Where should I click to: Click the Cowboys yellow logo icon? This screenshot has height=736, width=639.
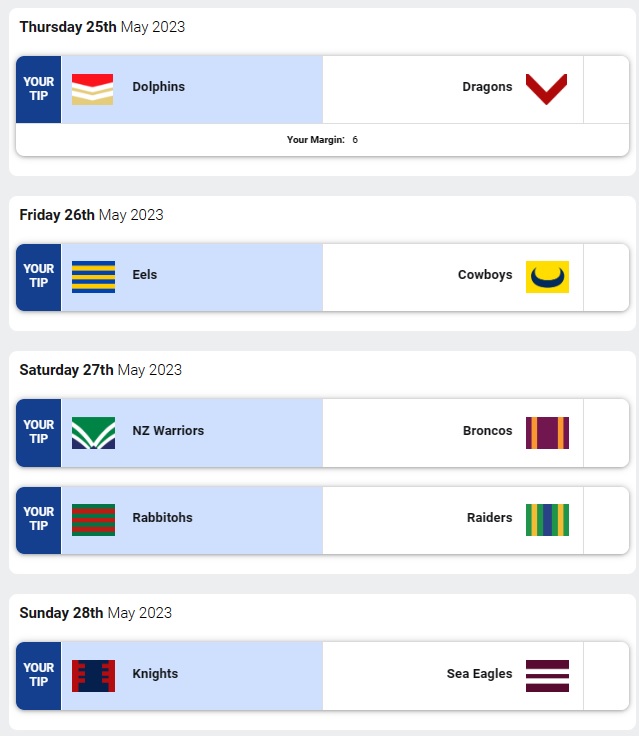pos(547,277)
